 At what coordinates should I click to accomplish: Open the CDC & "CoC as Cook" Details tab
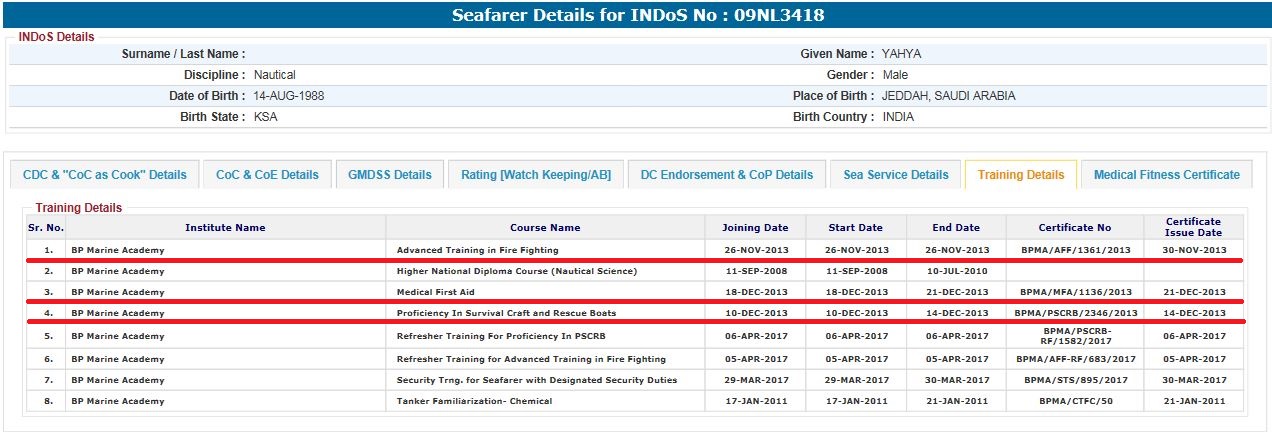[105, 174]
